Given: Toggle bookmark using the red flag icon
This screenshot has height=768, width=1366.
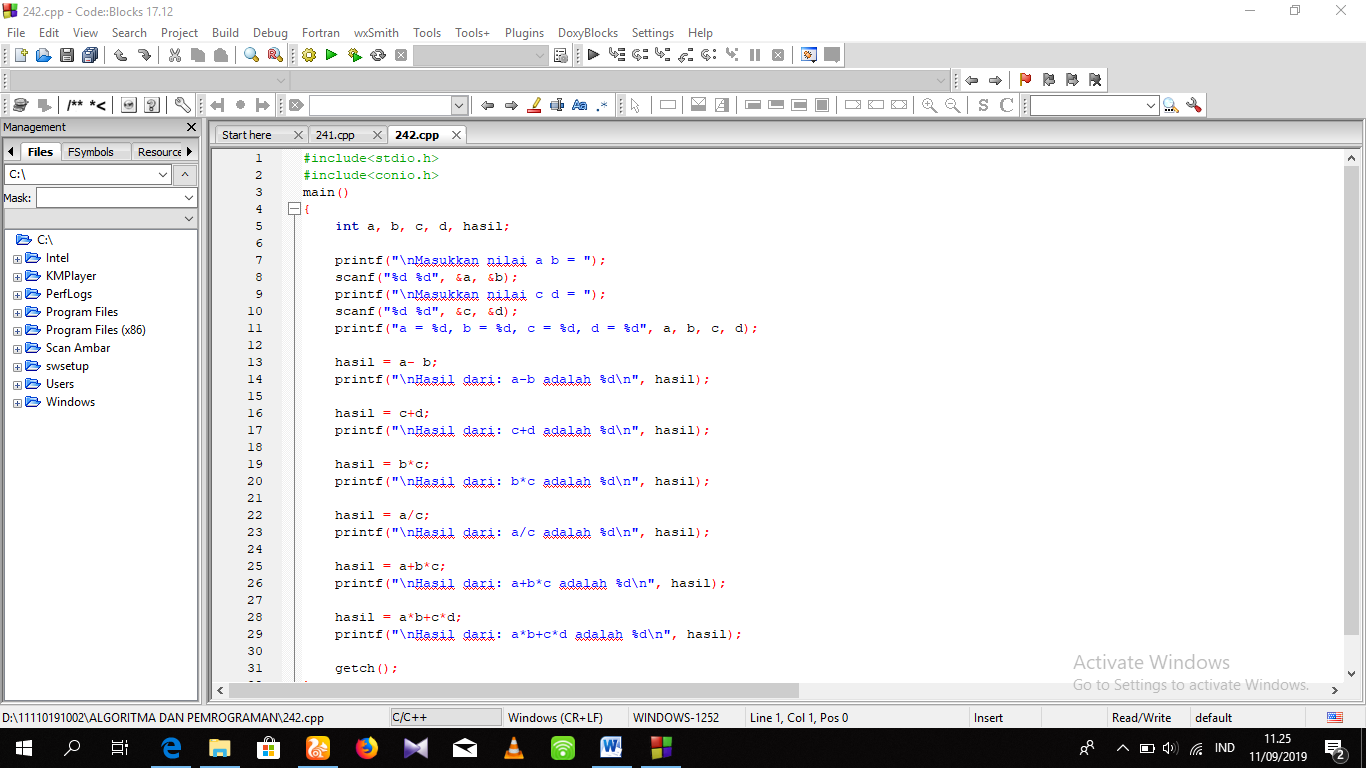Looking at the screenshot, I should point(1025,80).
